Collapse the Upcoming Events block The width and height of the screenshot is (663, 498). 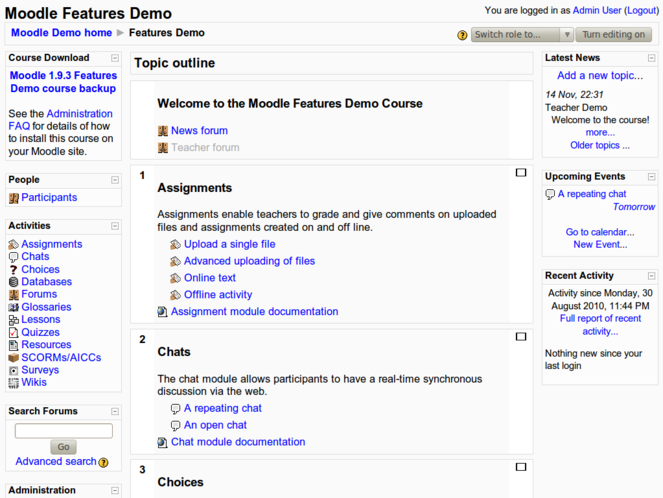click(652, 177)
